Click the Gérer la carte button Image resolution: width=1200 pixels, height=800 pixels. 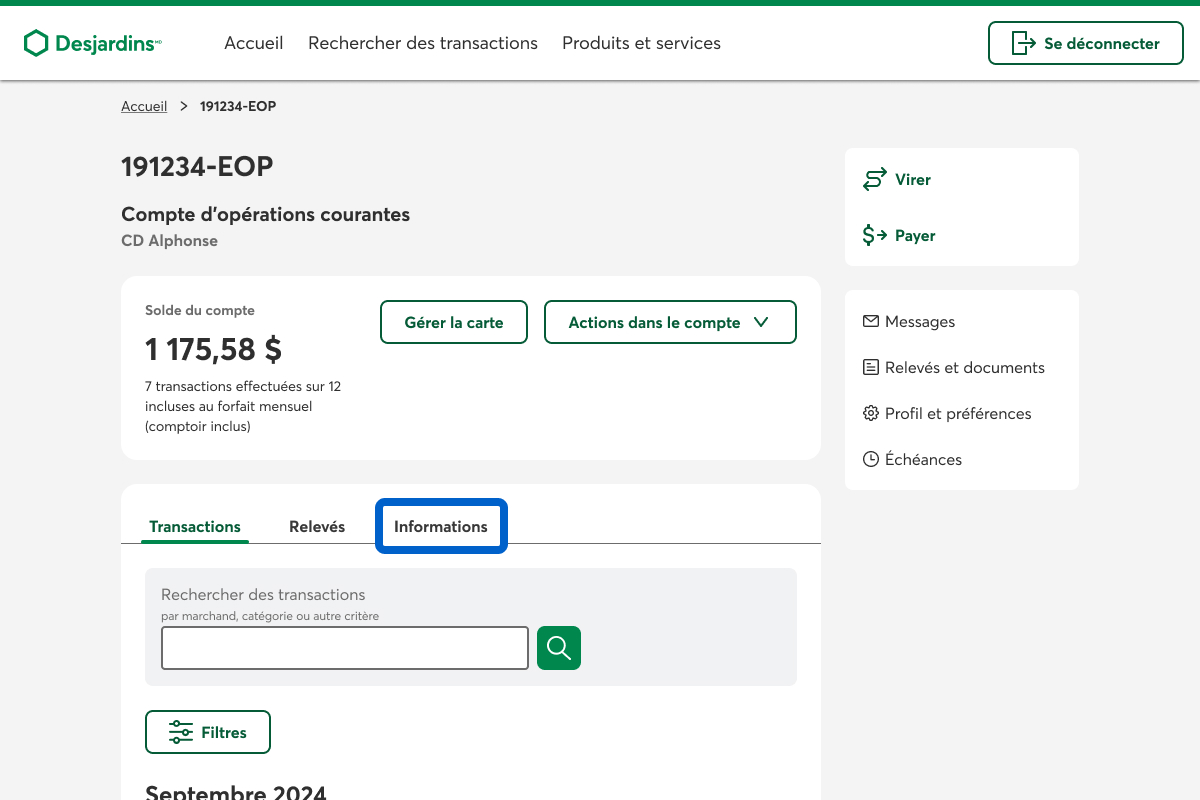[454, 322]
